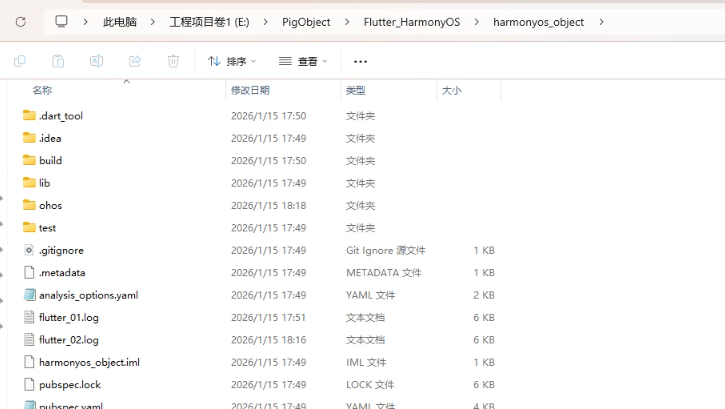Select the .gitignore file icon
Screen dimensions: 725x409
[29, 250]
